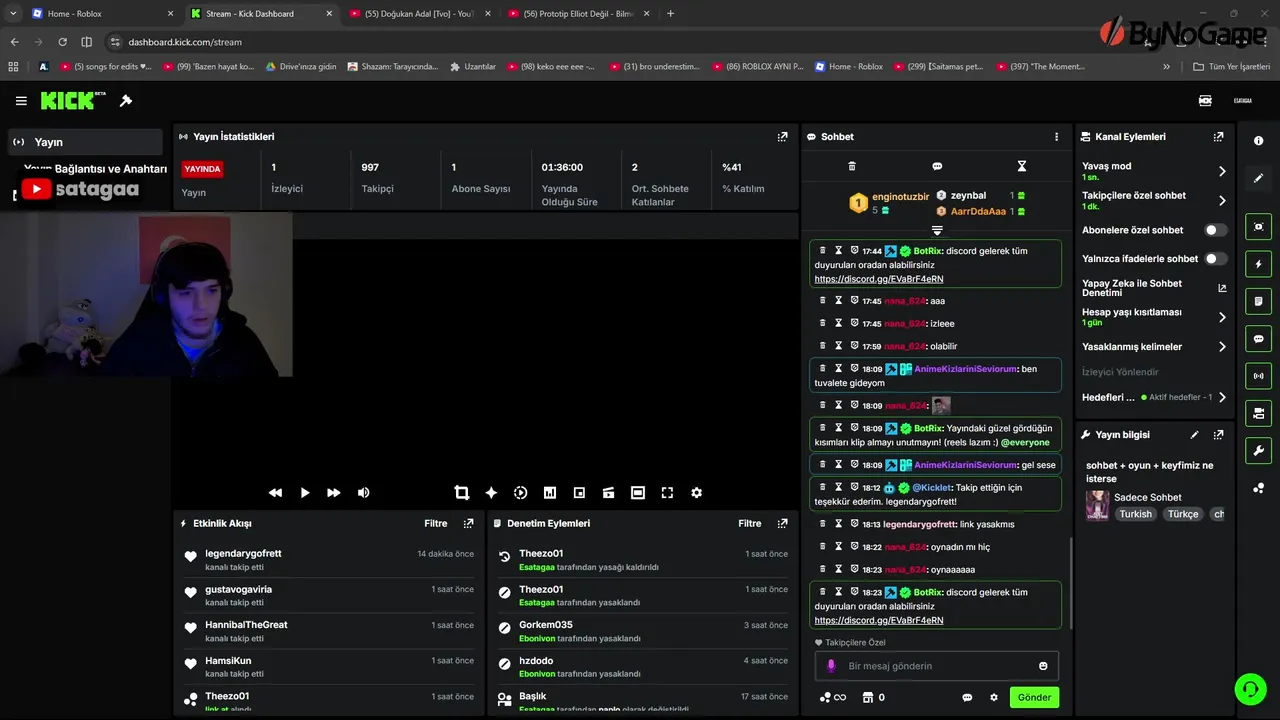
Task: Click the broadcast signal icon in the right sidebar
Action: pyautogui.click(x=1258, y=376)
